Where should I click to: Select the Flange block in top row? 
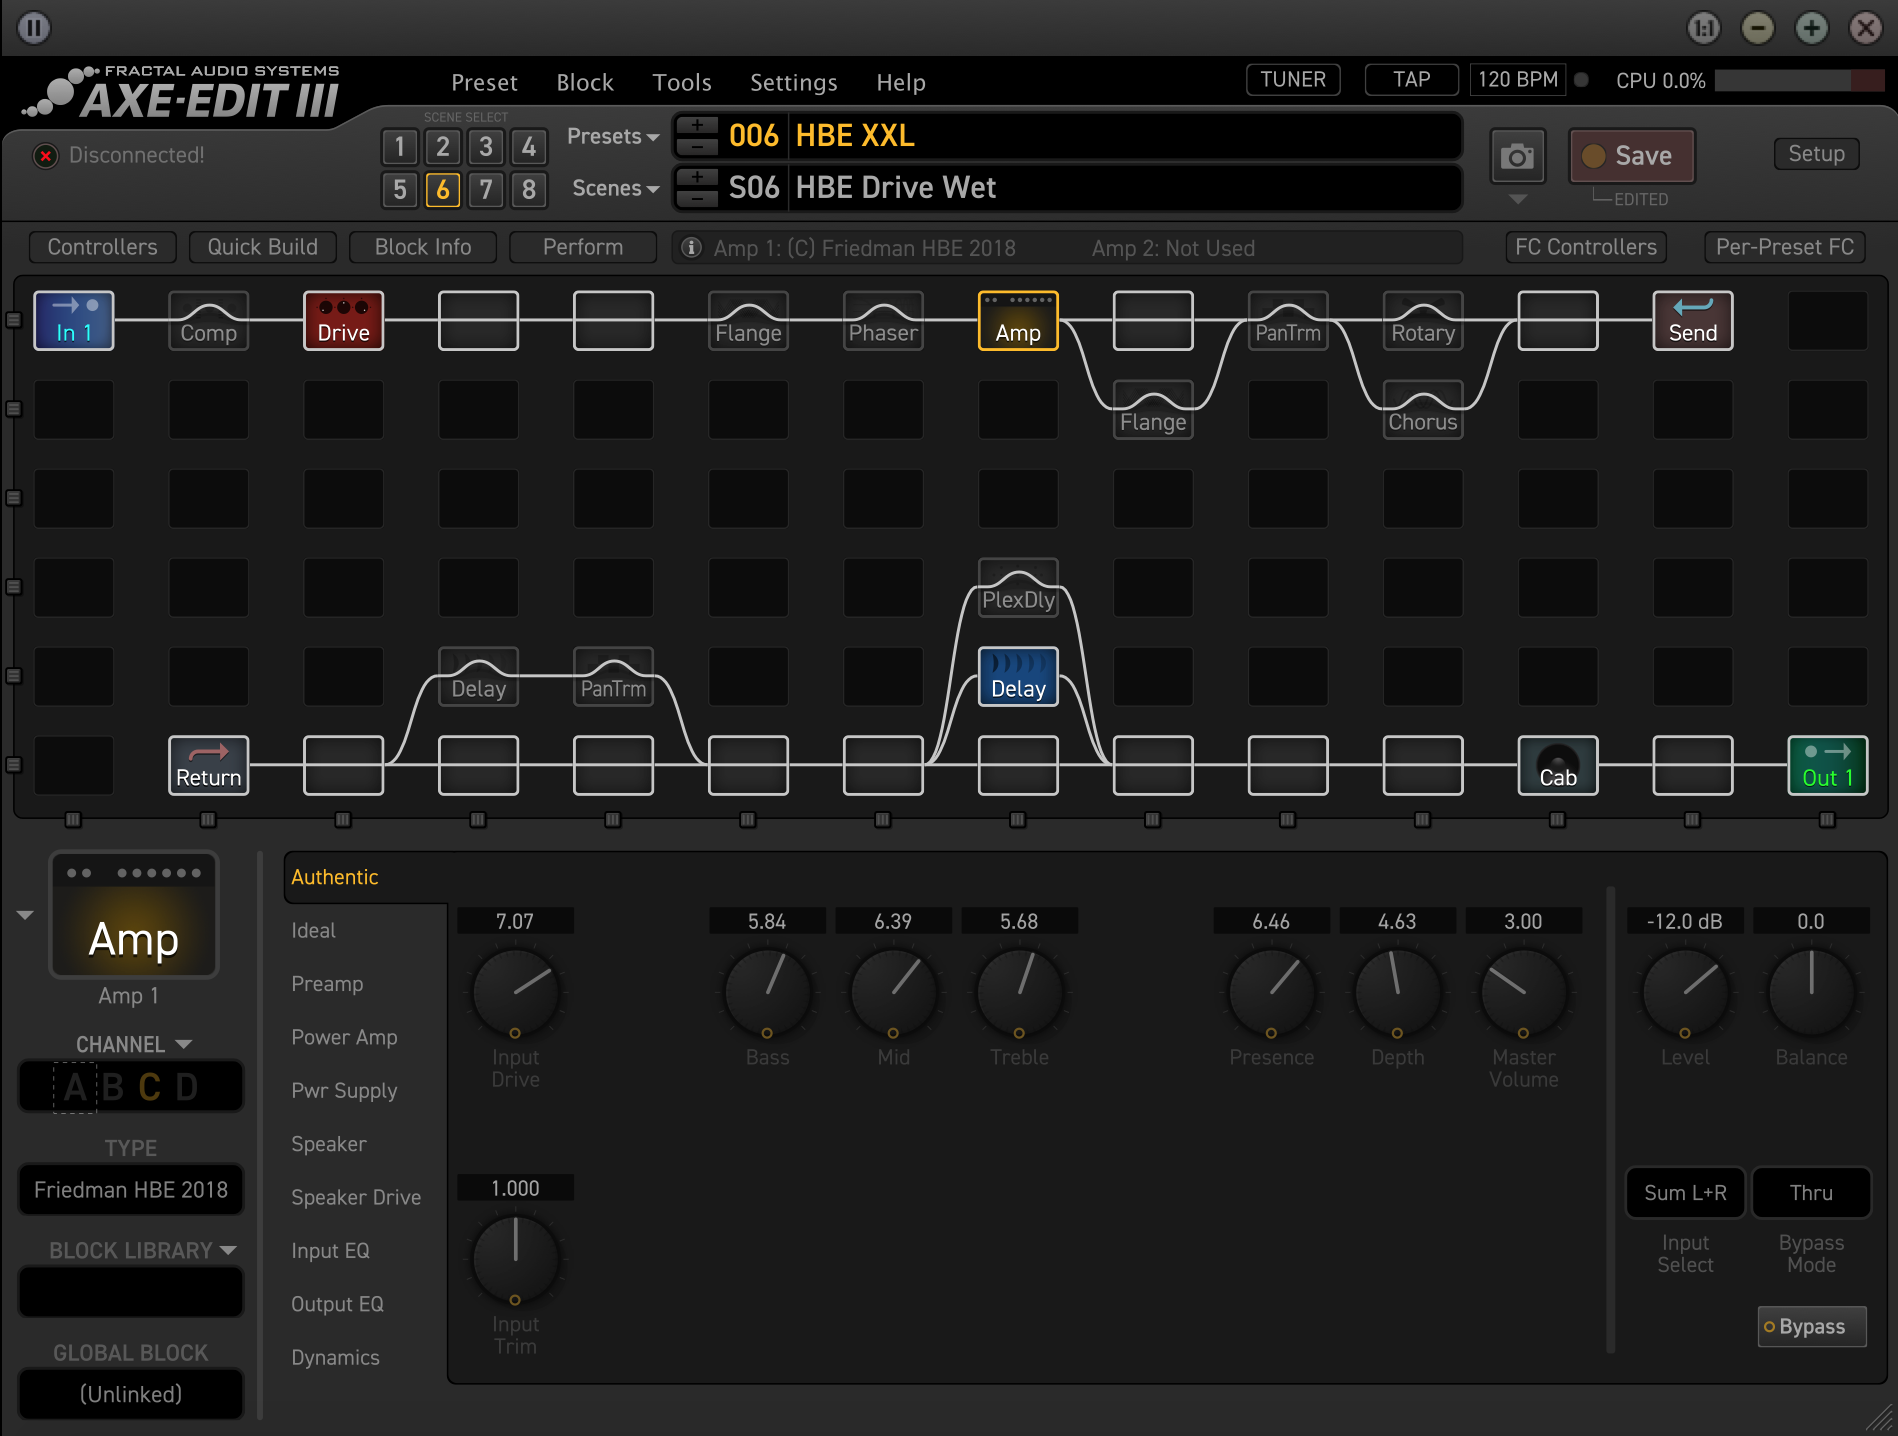(748, 321)
